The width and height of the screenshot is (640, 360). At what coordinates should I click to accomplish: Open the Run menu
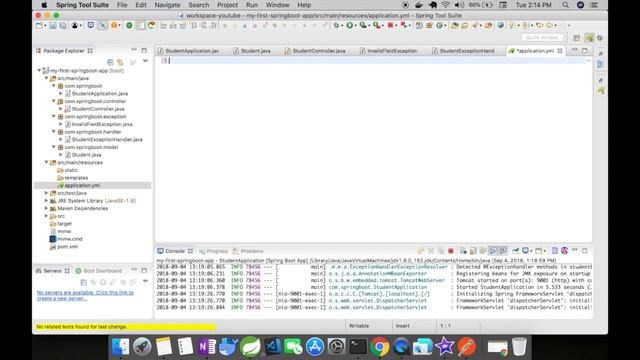point(252,5)
